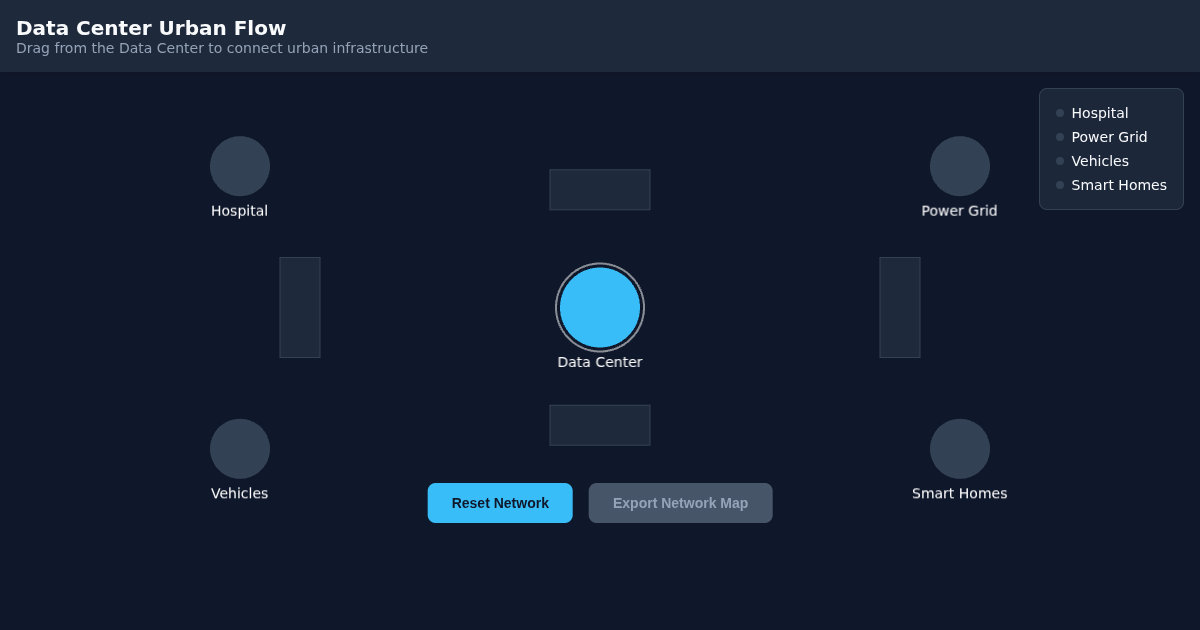Click the Power Grid legend status dot

pyautogui.click(x=1060, y=137)
